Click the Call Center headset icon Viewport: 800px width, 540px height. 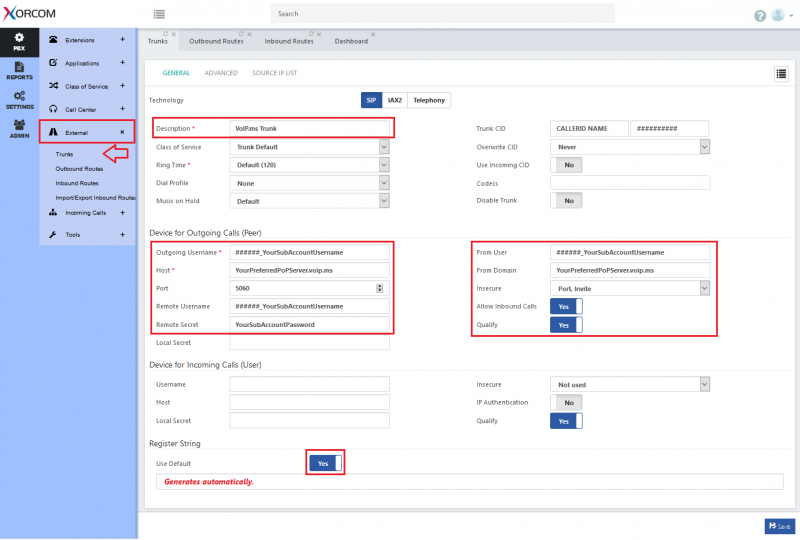(x=53, y=109)
